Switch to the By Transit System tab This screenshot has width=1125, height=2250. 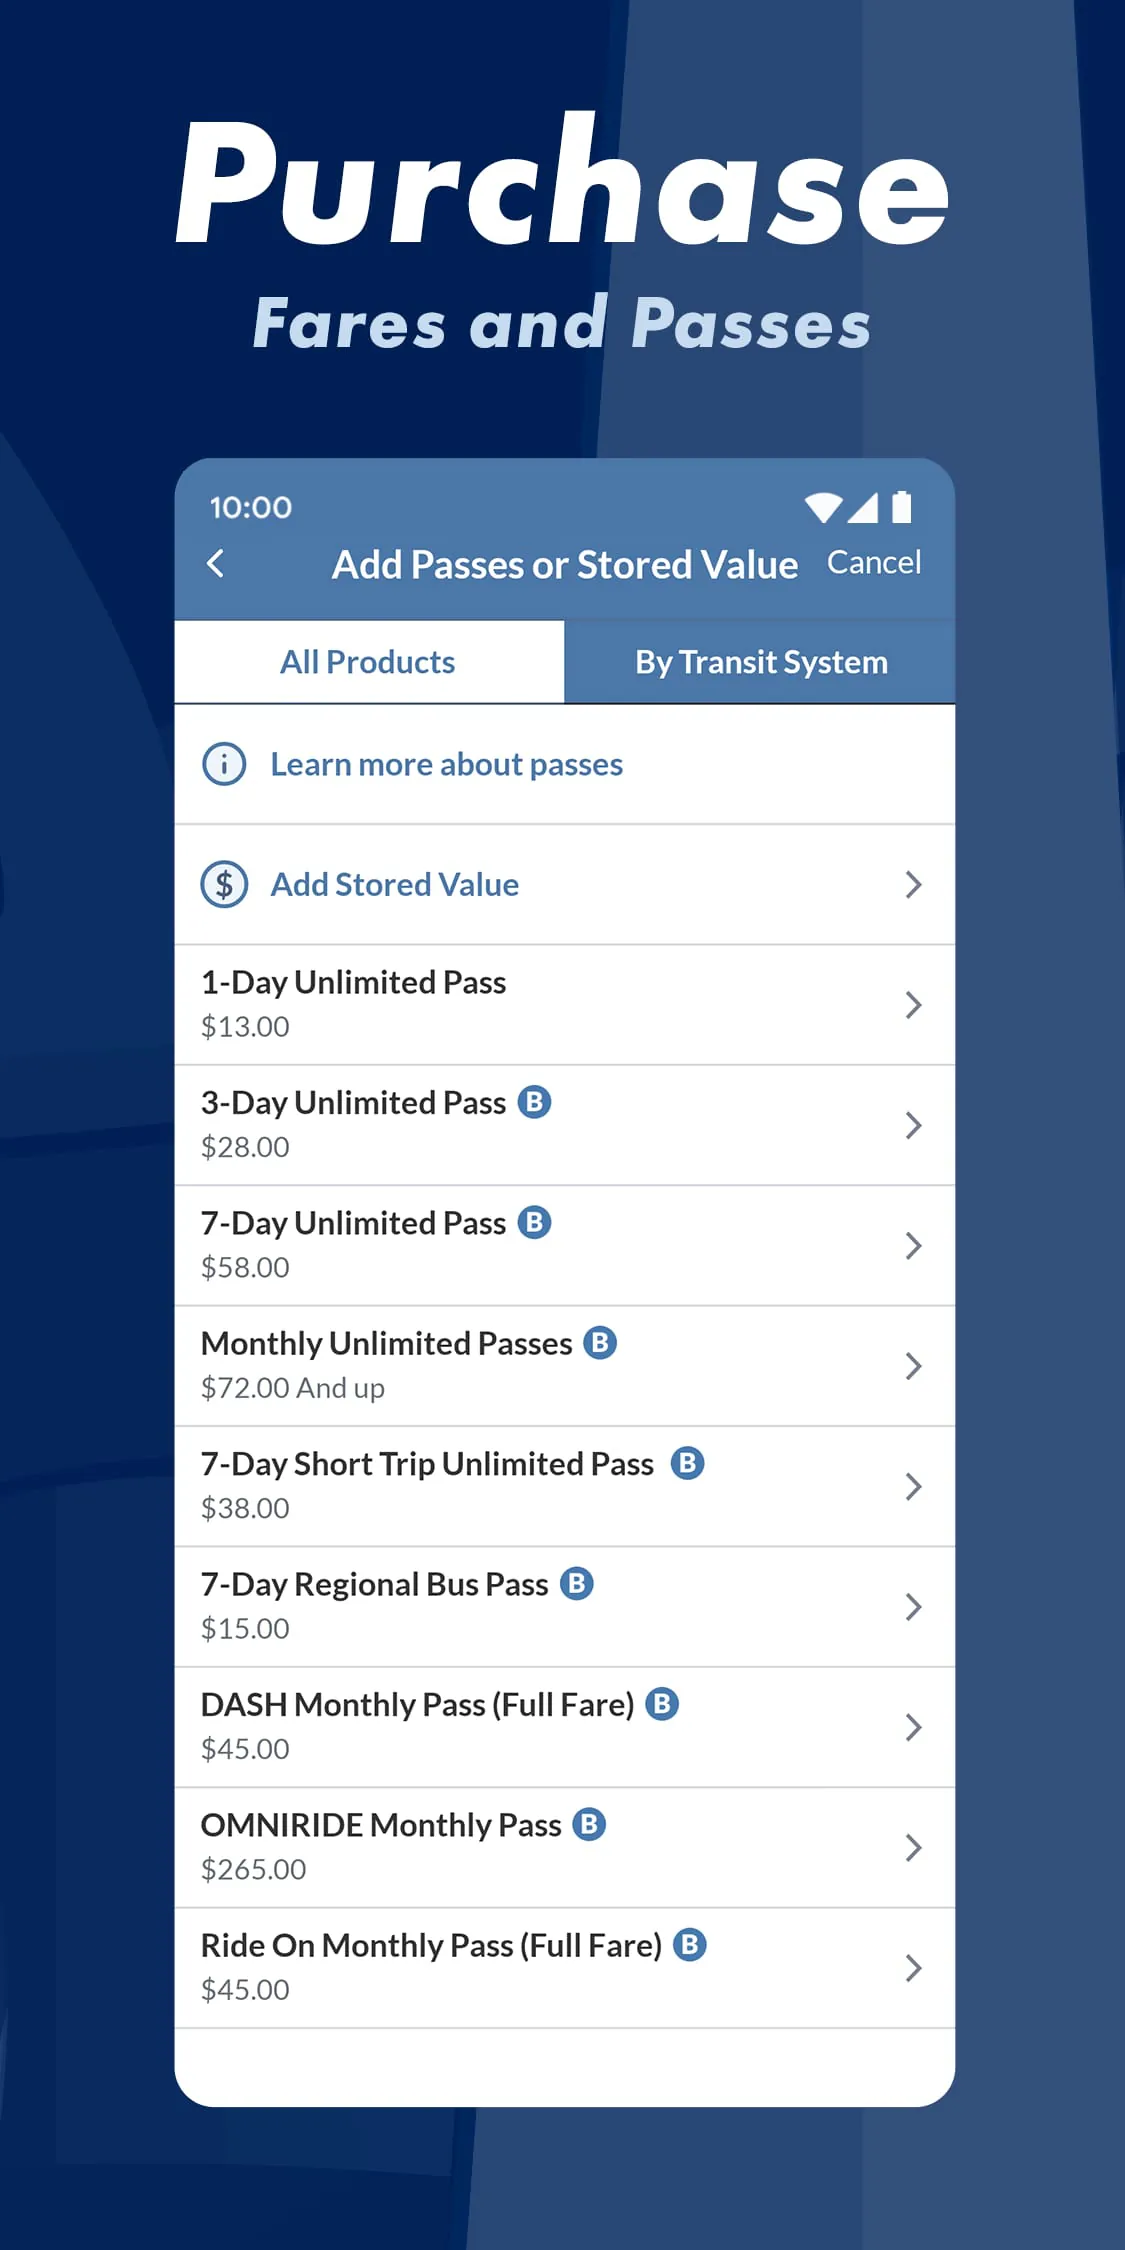pyautogui.click(x=761, y=661)
